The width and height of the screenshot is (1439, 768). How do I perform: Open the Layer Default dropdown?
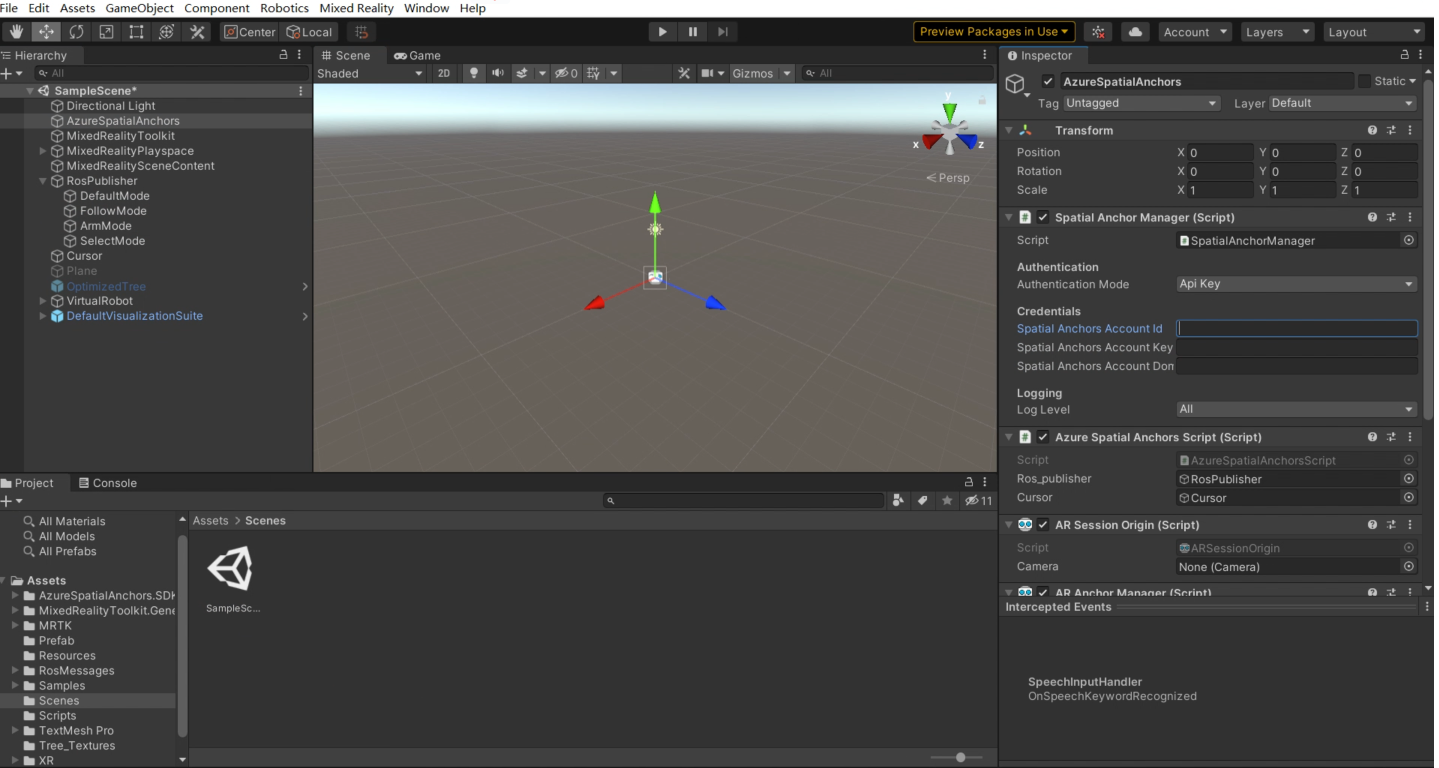1343,103
